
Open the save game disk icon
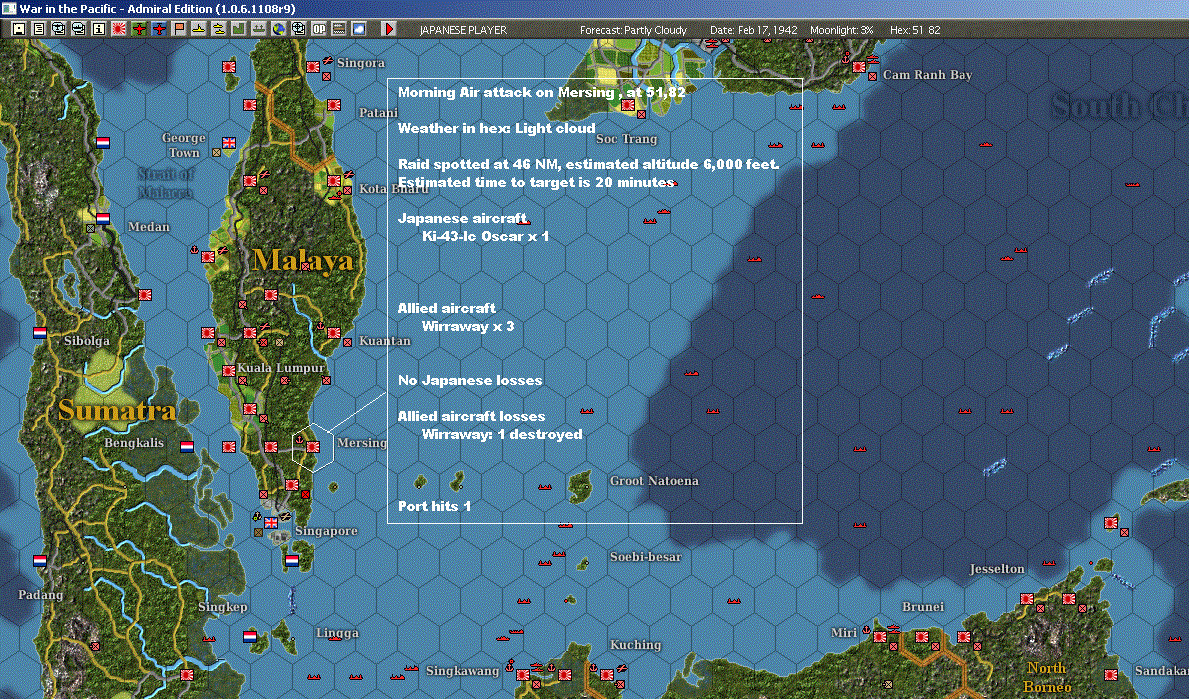[x=19, y=29]
